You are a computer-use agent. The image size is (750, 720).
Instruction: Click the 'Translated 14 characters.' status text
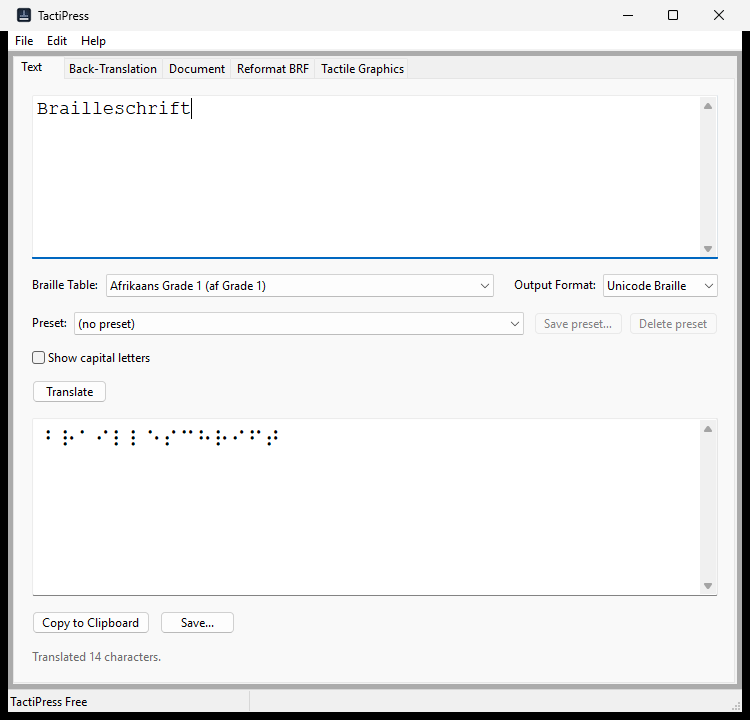(97, 657)
